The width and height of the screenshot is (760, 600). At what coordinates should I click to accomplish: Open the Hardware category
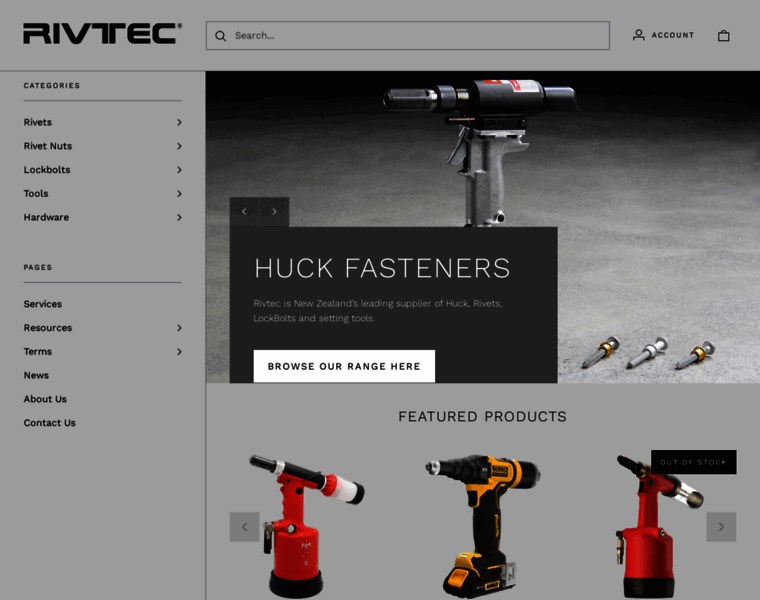point(47,217)
